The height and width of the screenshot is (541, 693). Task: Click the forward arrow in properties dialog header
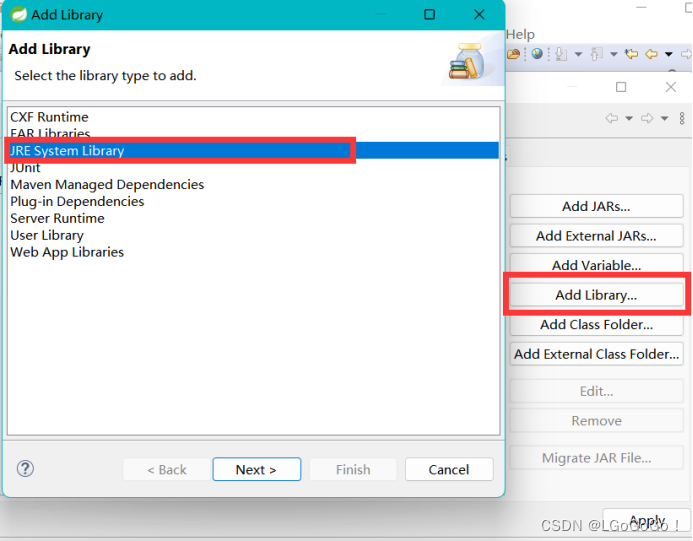(647, 118)
